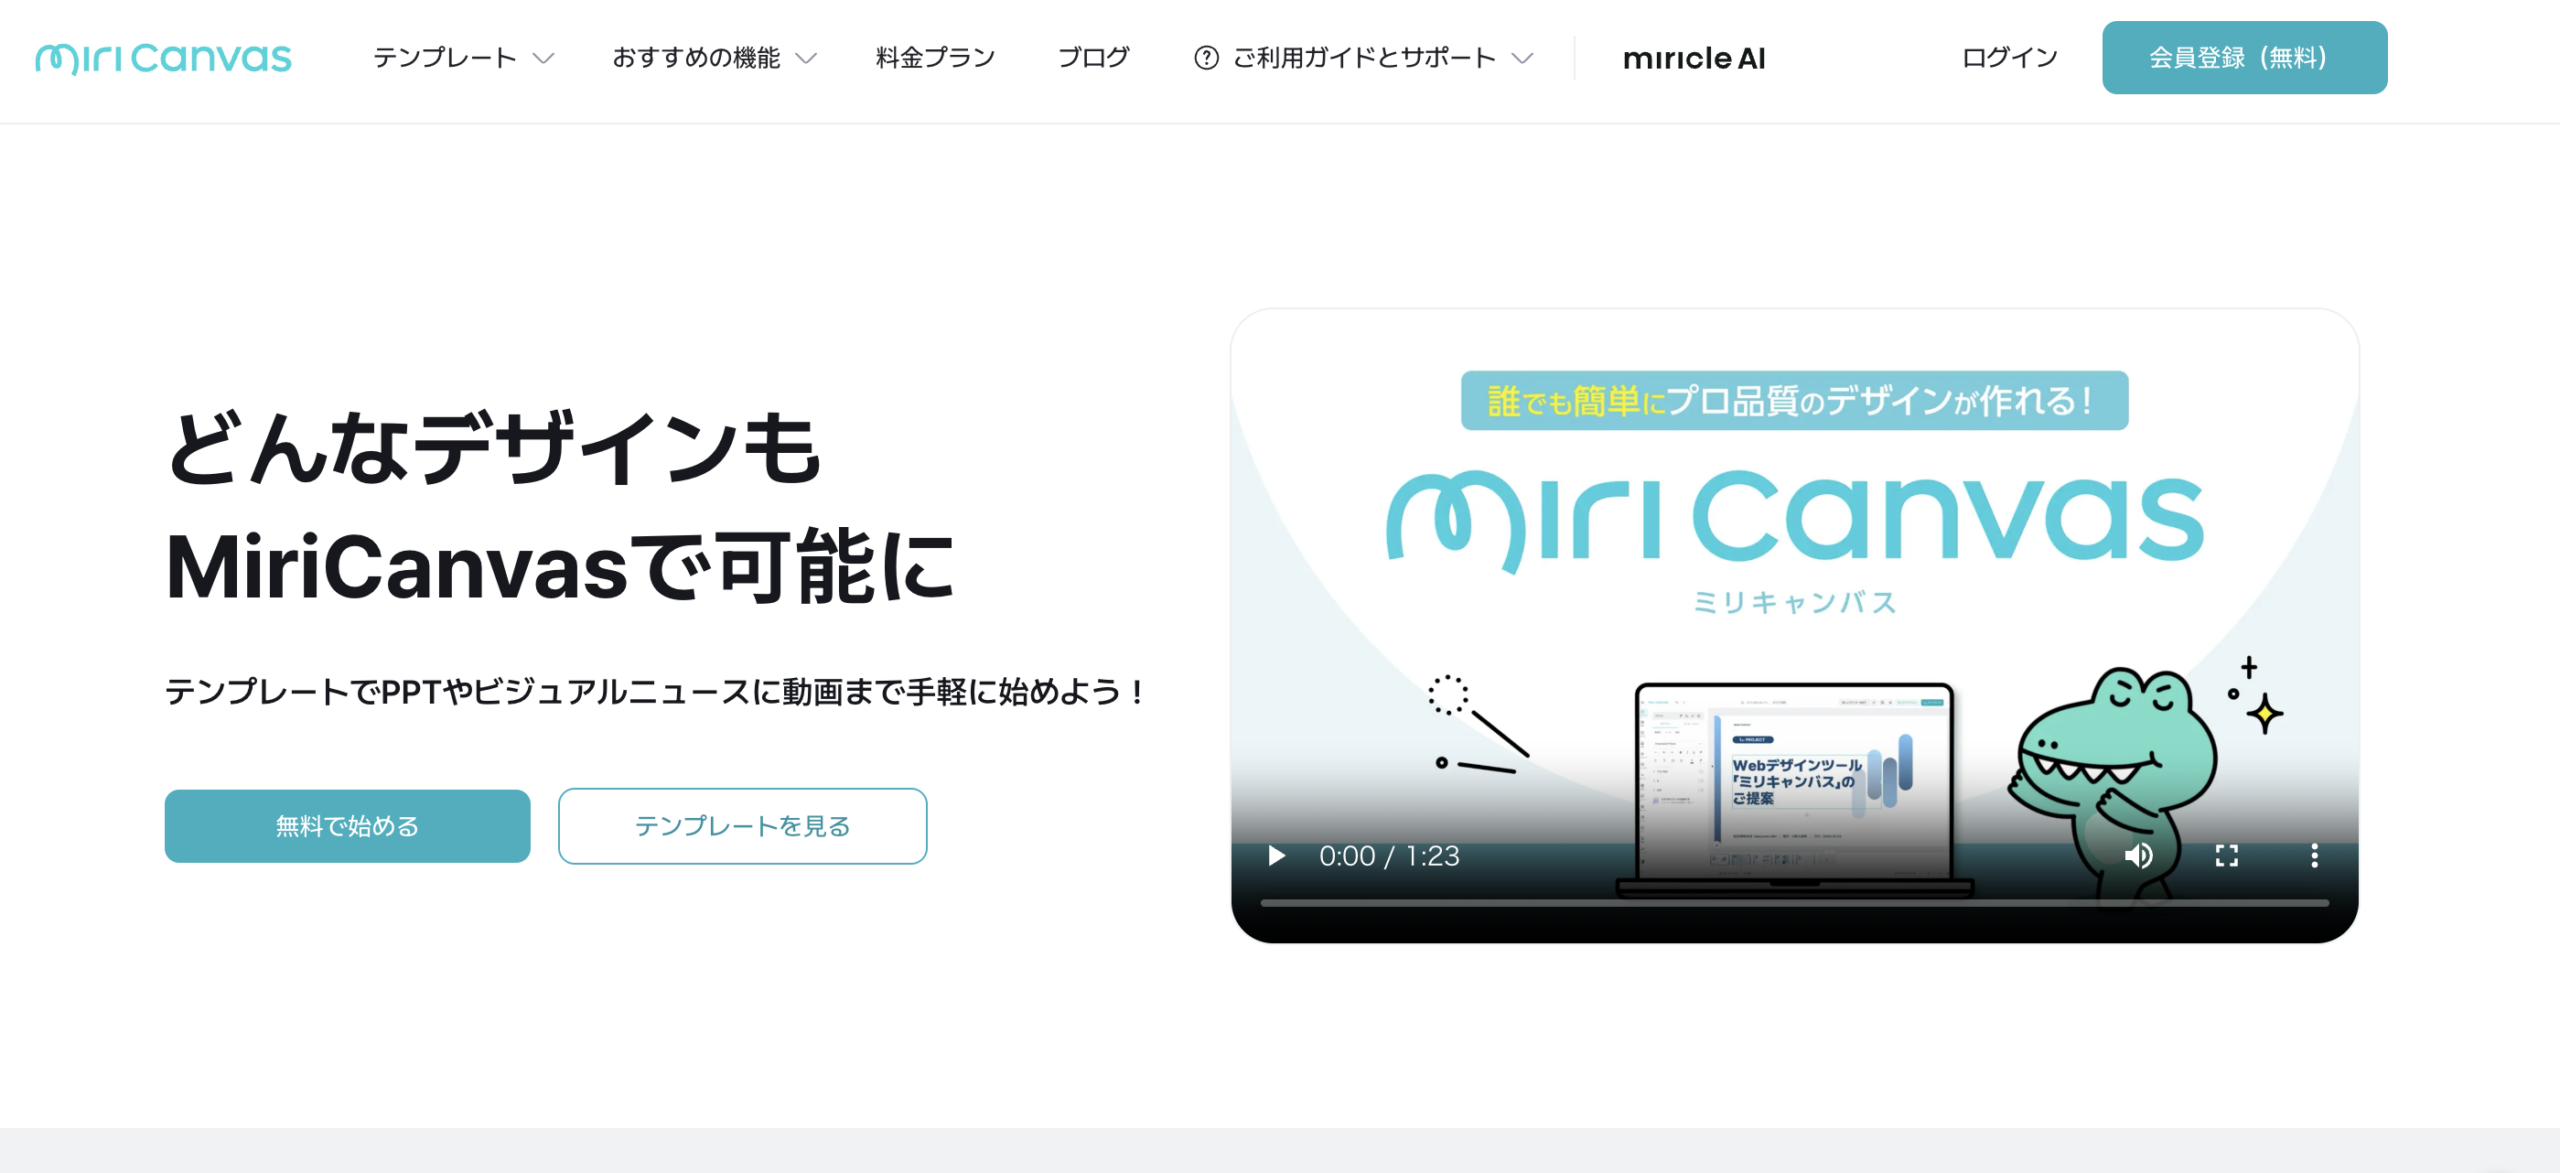Viewport: 2560px width, 1173px height.
Task: Expand the テンプレート dropdown chevron
Action: pos(543,59)
